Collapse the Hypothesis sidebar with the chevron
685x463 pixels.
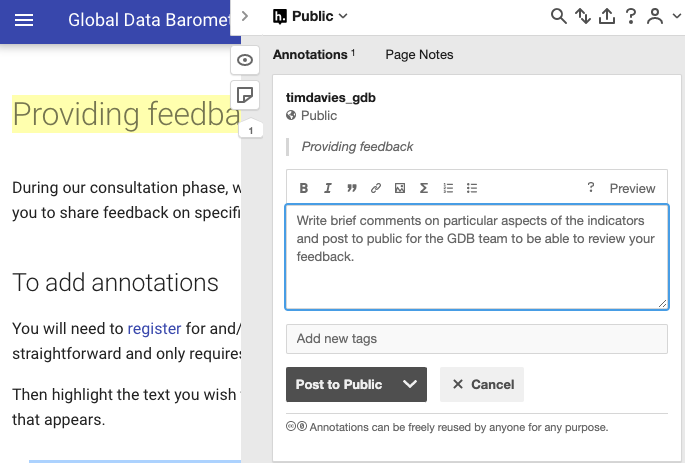(x=245, y=17)
